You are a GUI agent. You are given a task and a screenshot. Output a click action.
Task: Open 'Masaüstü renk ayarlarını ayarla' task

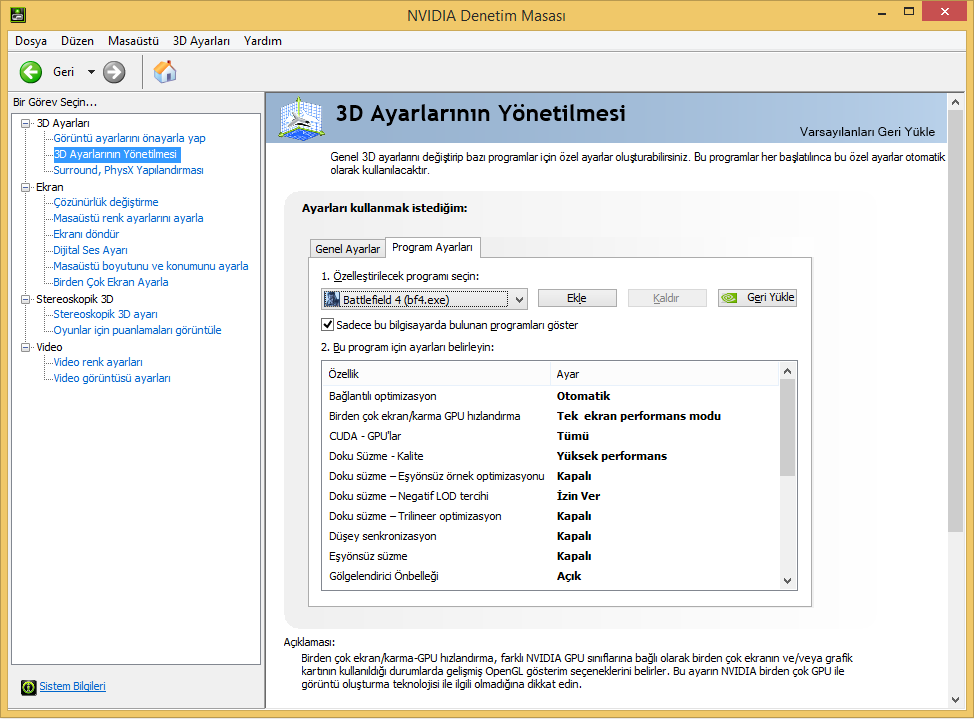129,218
